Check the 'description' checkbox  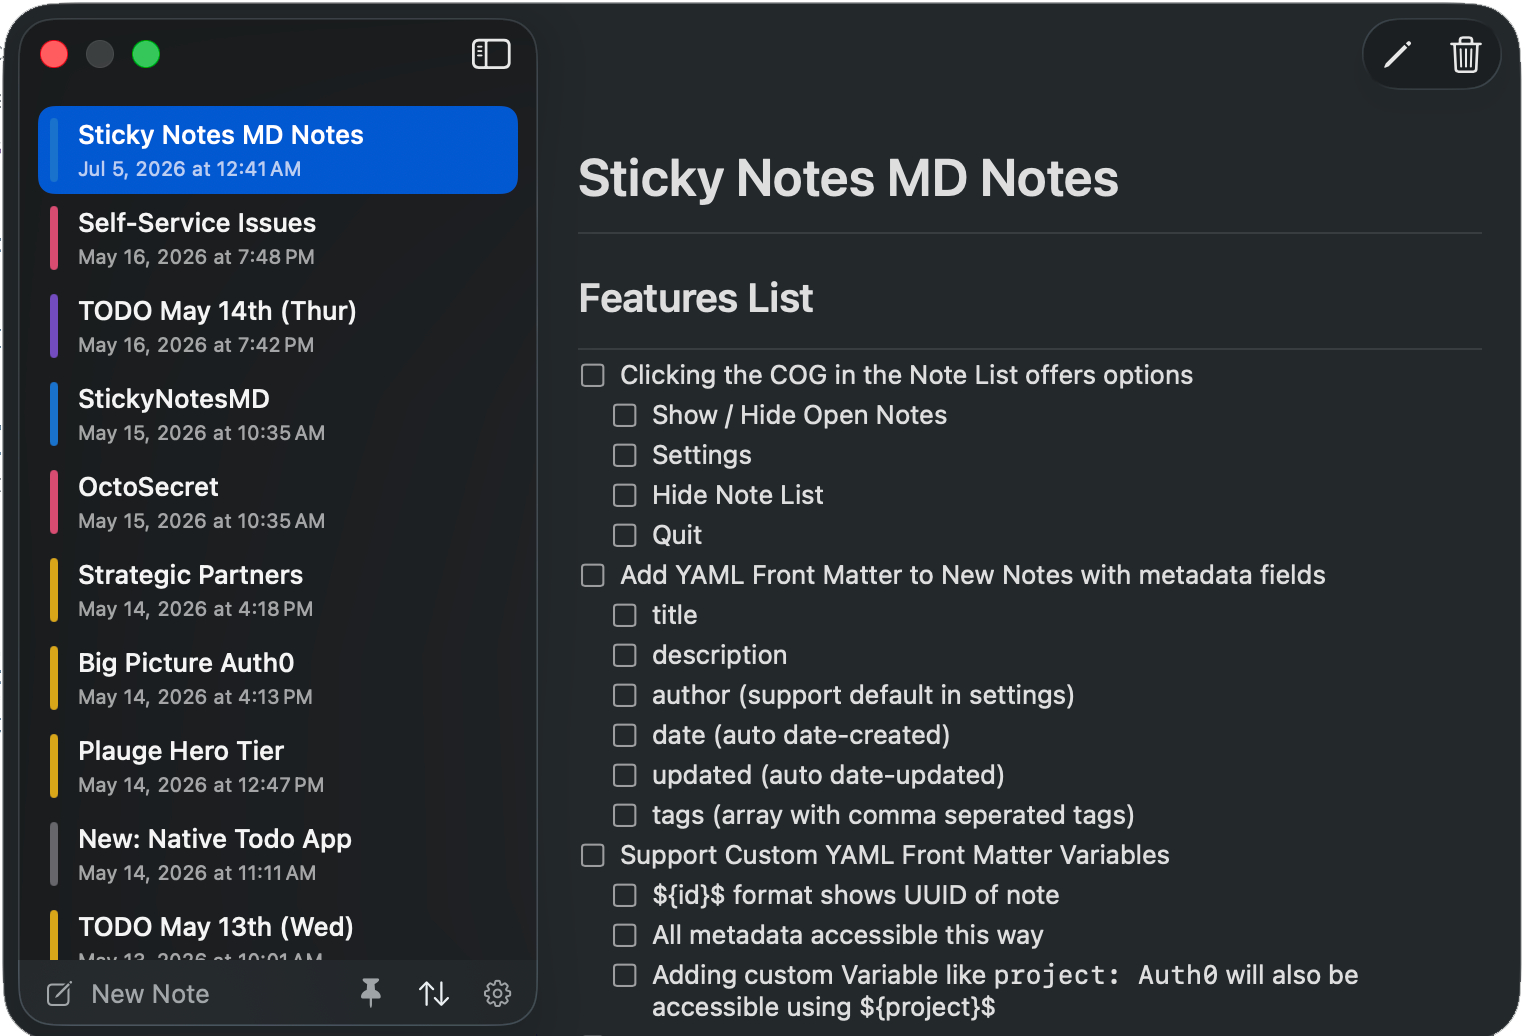point(625,655)
